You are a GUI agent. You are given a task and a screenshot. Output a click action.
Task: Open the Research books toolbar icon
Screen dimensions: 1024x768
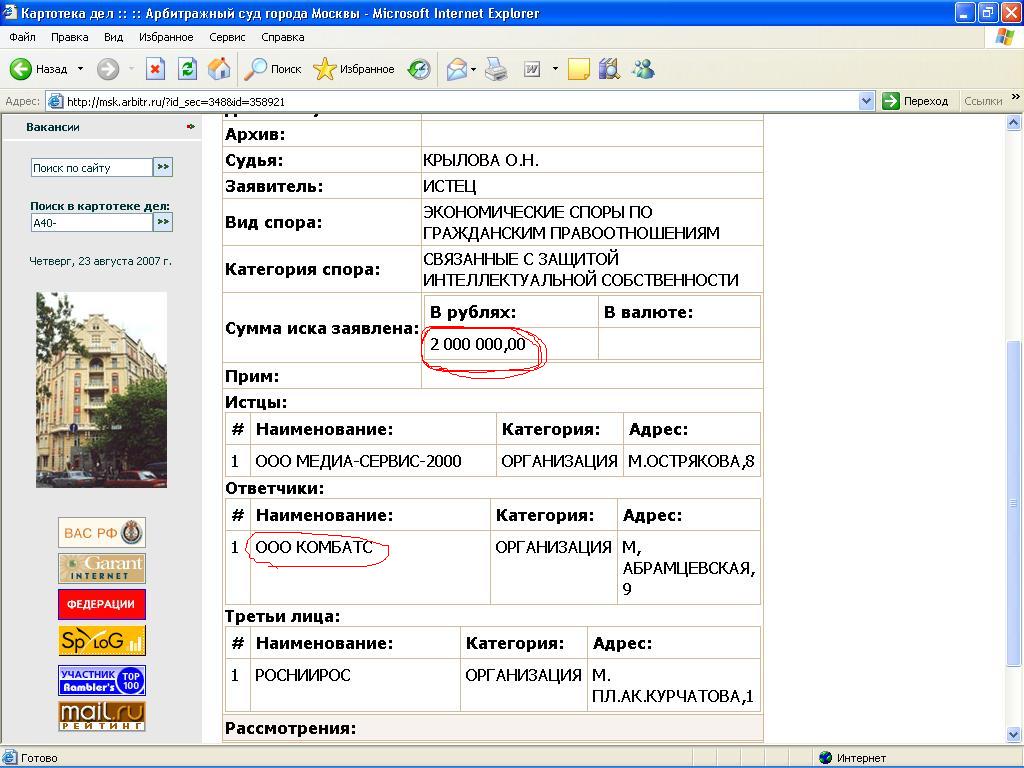(609, 69)
